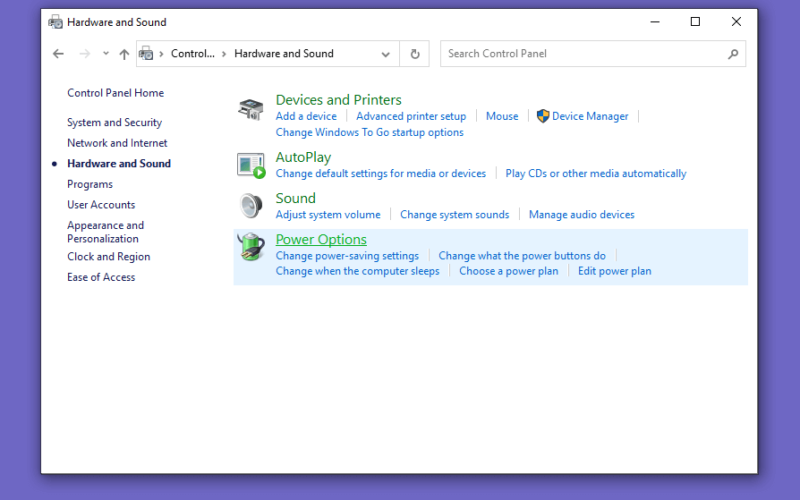Click Change Windows To Go startup options
800x500 pixels.
pos(369,132)
